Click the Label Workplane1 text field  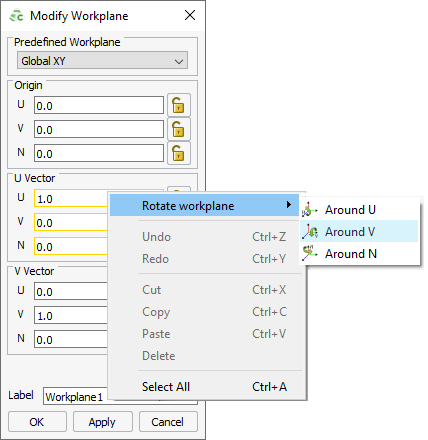coord(76,396)
